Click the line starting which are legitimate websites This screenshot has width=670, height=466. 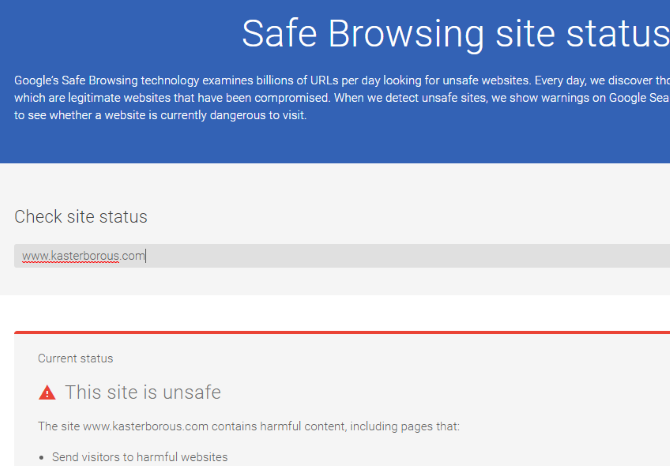(342, 98)
